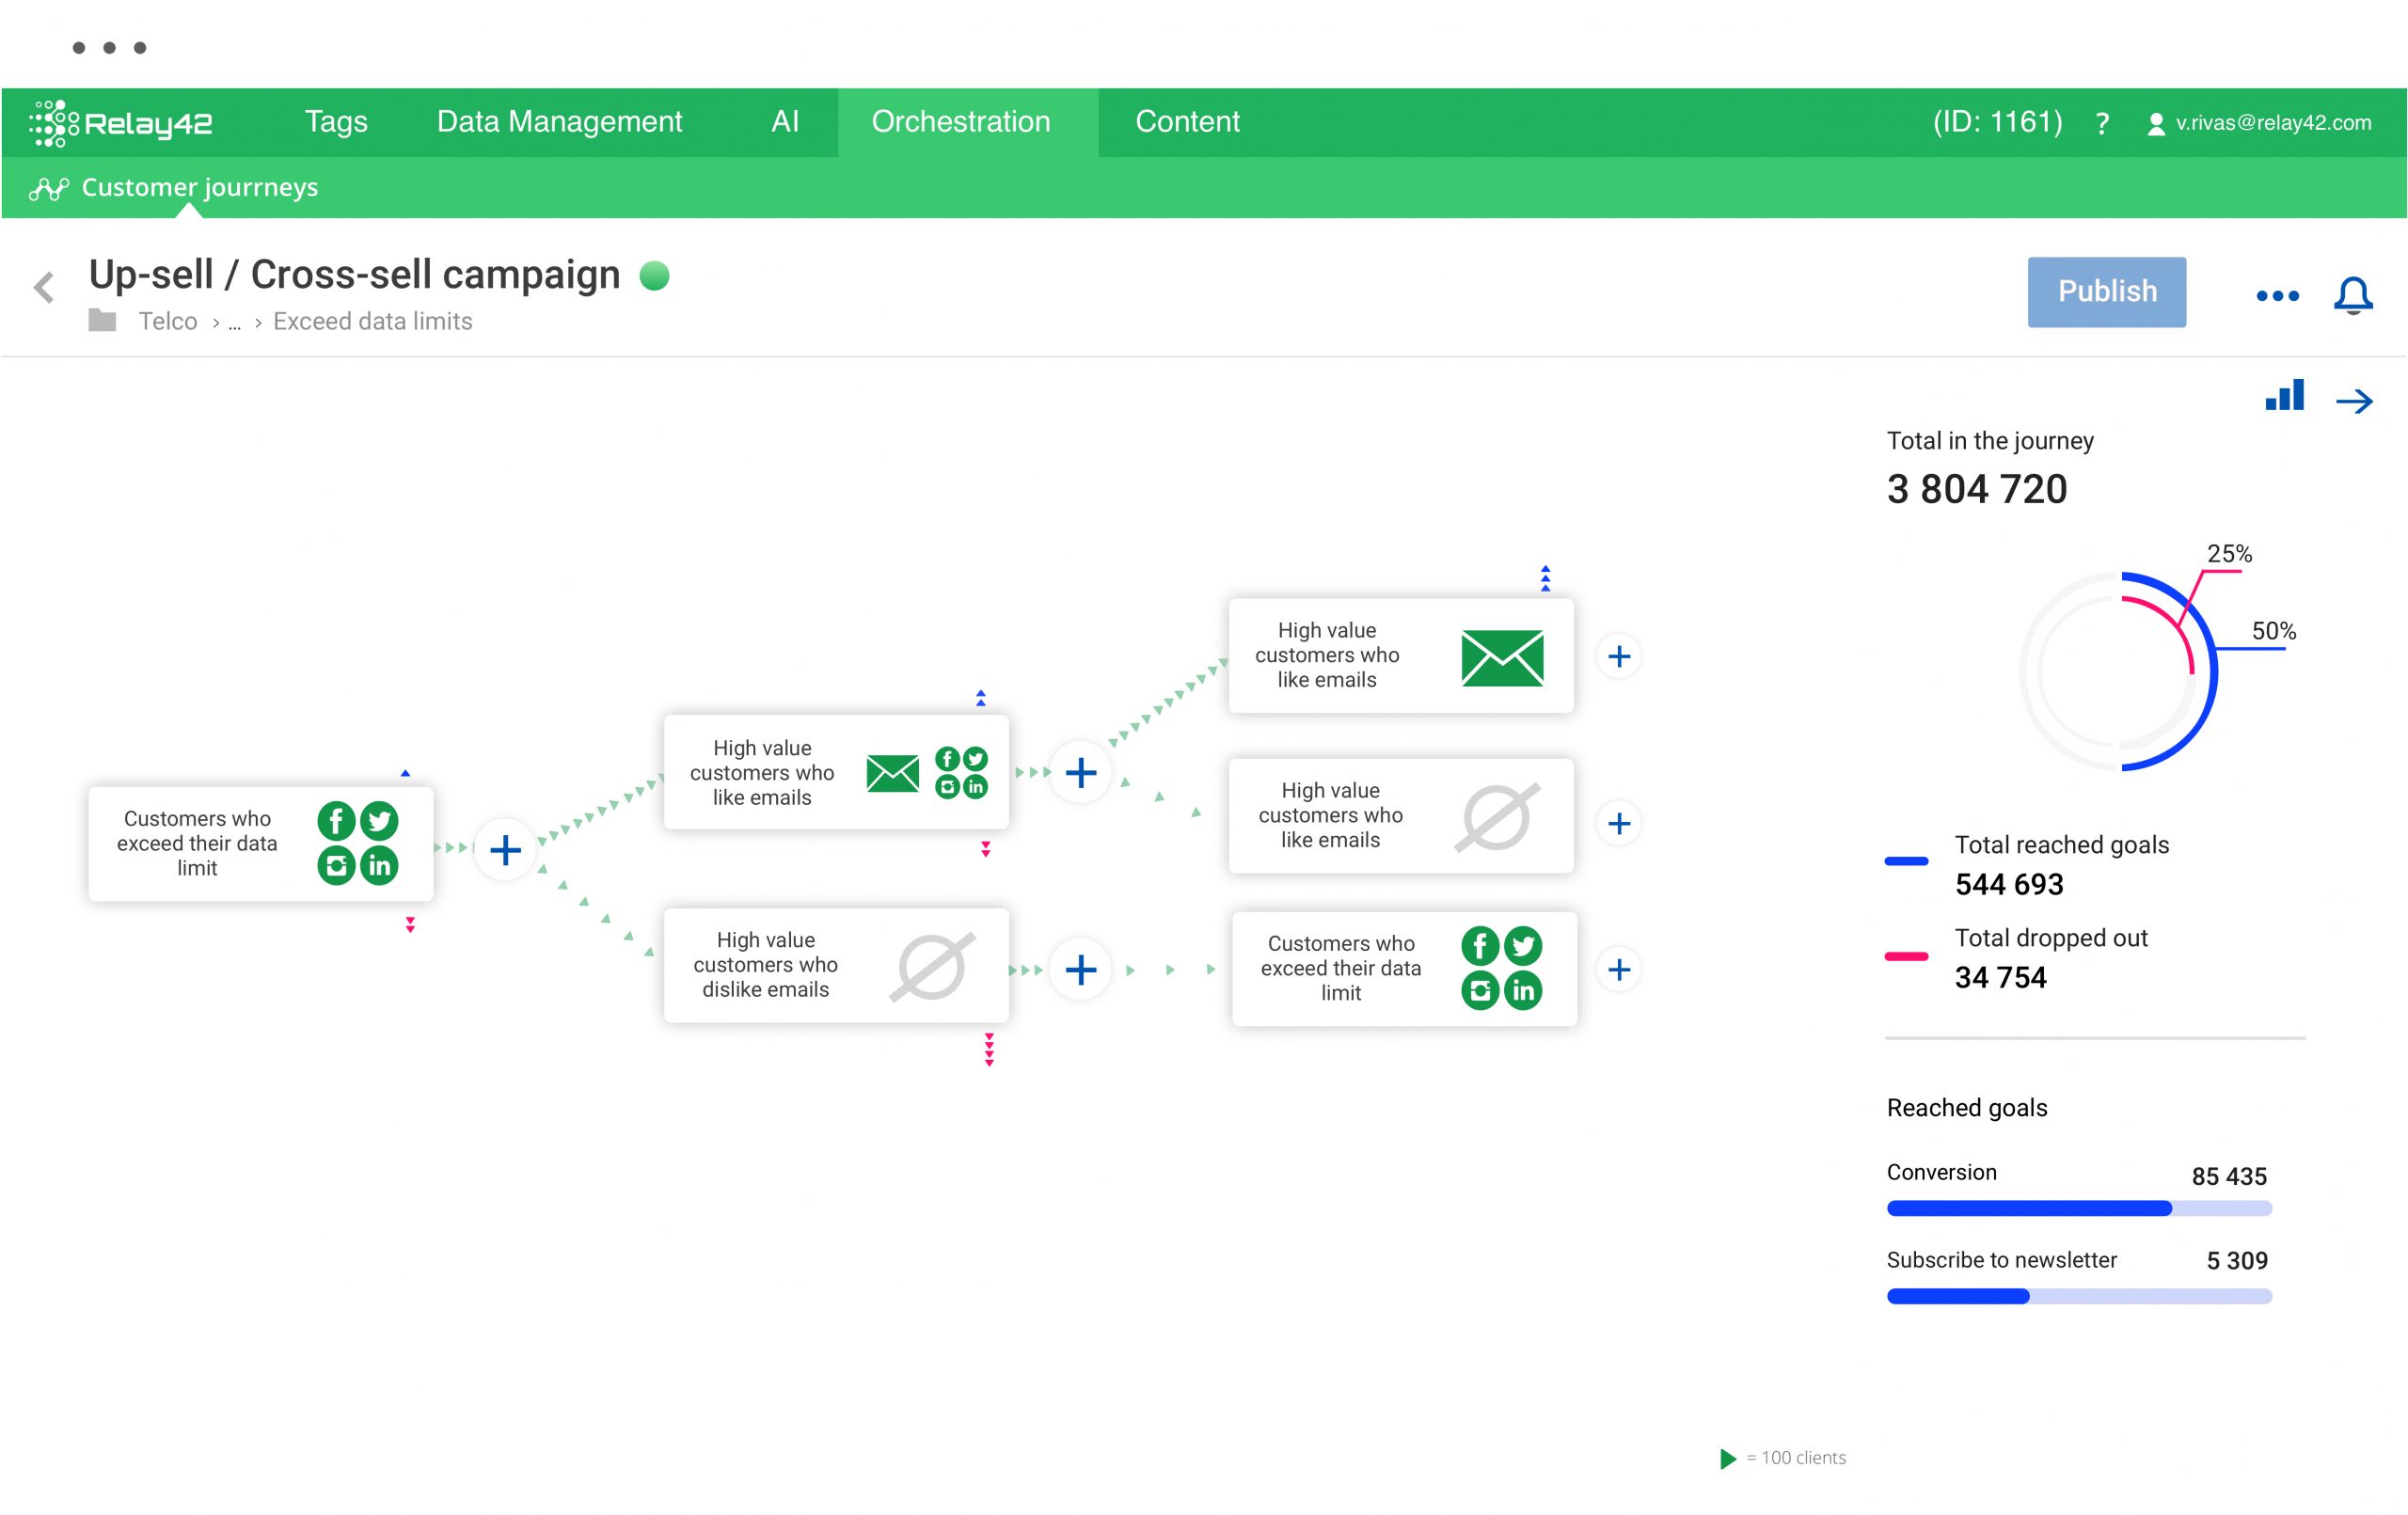Screen dimensions: 2408x1515
Task: Click the Subscribe to newsletter progress bar
Action: 2079,1296
